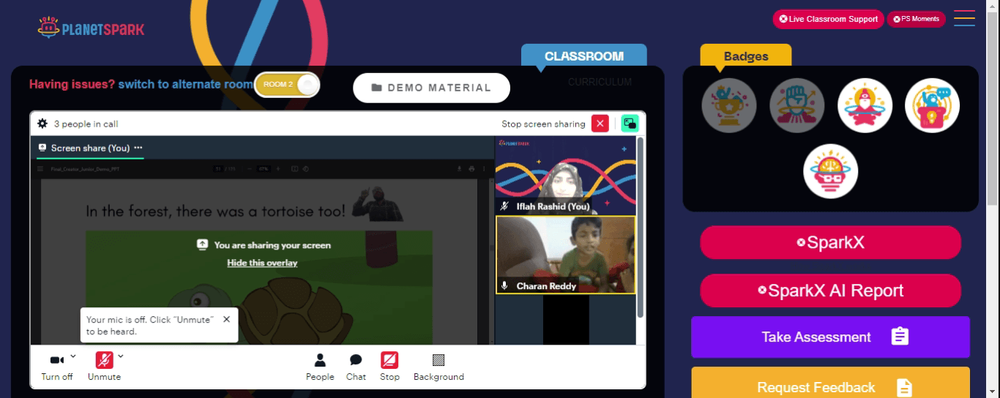Switch to the Curriculum tab
Image resolution: width=1000 pixels, height=398 pixels.
[x=599, y=82]
